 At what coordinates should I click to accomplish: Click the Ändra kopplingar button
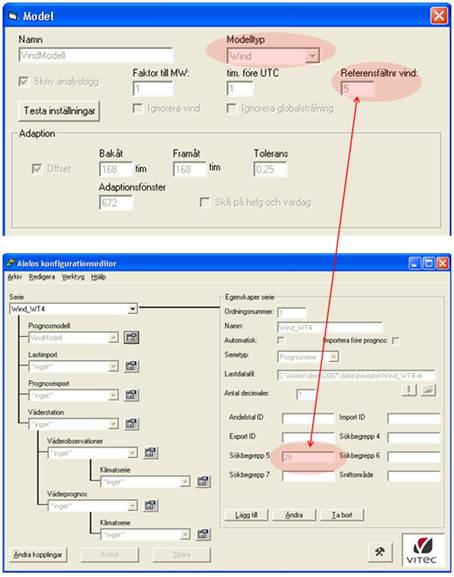(38, 554)
